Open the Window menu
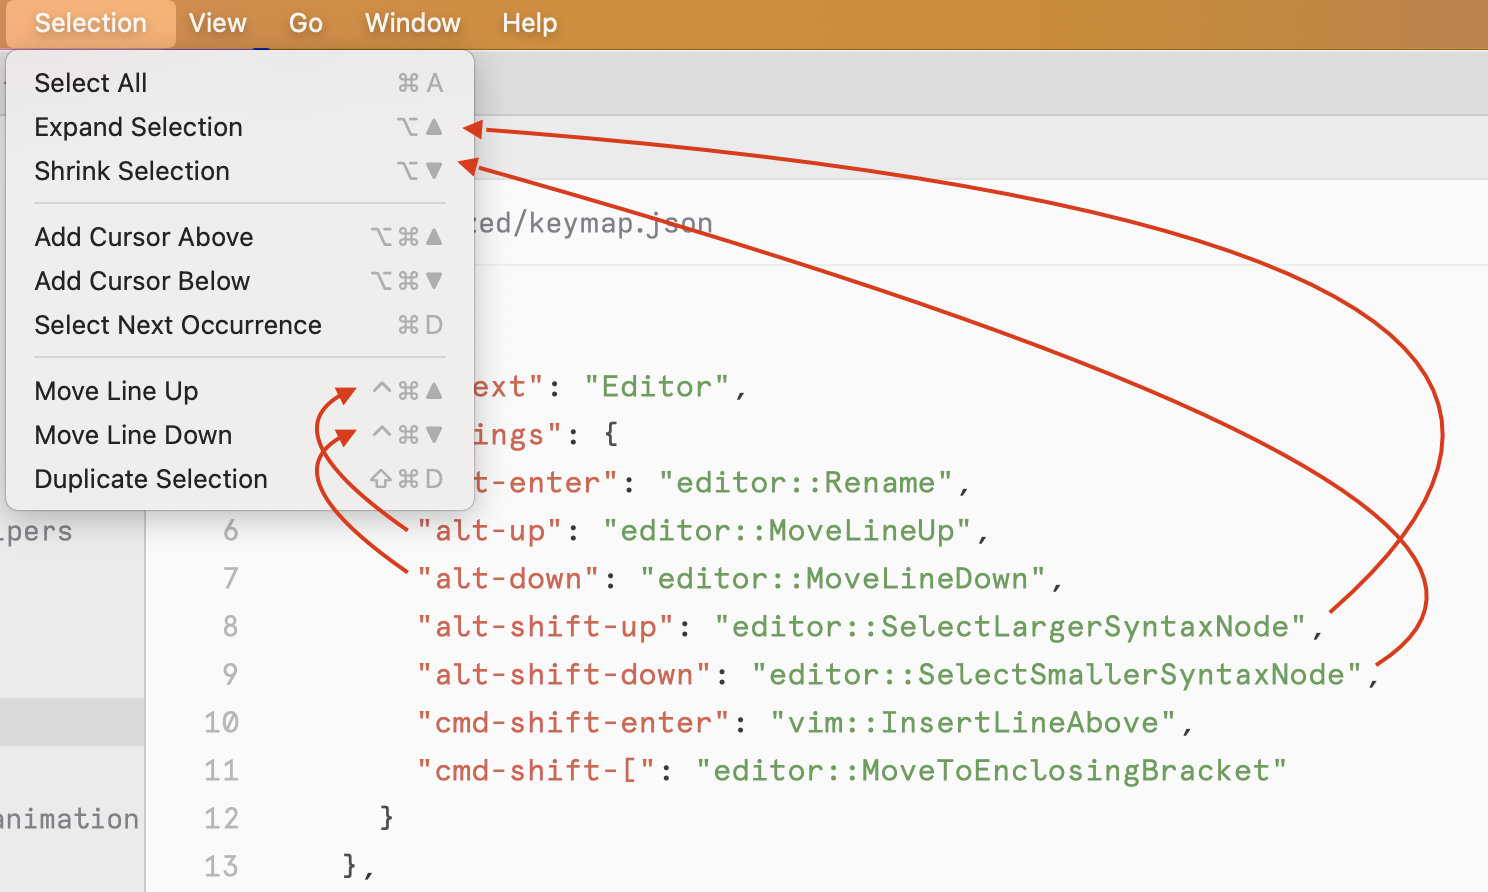The image size is (1488, 892). (412, 23)
